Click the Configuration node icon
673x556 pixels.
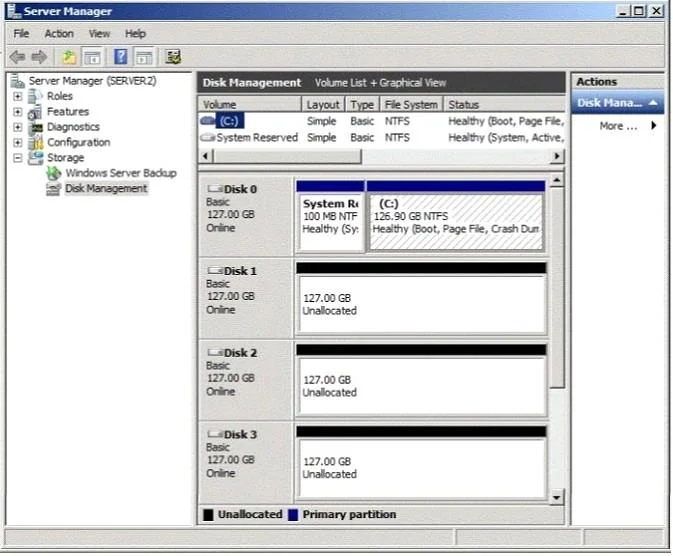tap(36, 143)
